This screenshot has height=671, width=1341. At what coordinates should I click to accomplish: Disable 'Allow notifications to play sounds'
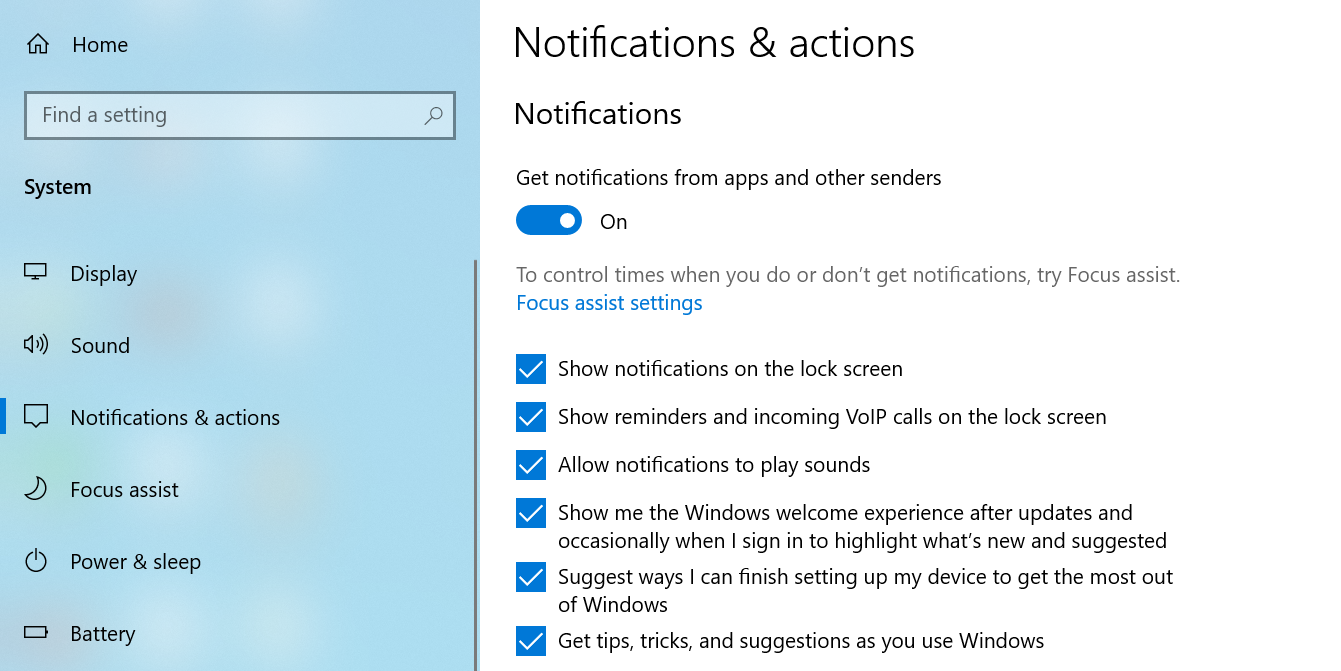point(530,465)
